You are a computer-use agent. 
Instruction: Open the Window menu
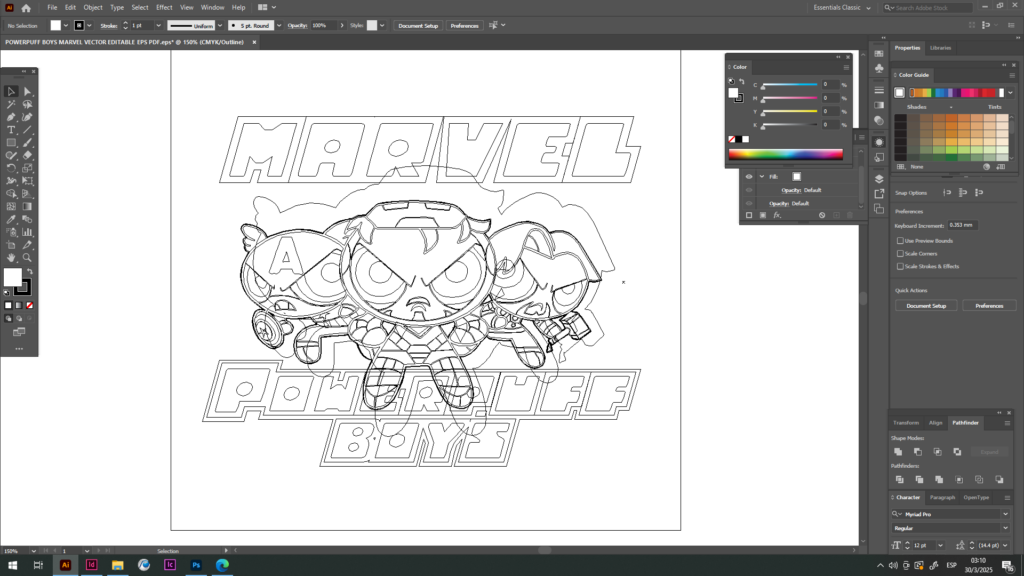[212, 8]
